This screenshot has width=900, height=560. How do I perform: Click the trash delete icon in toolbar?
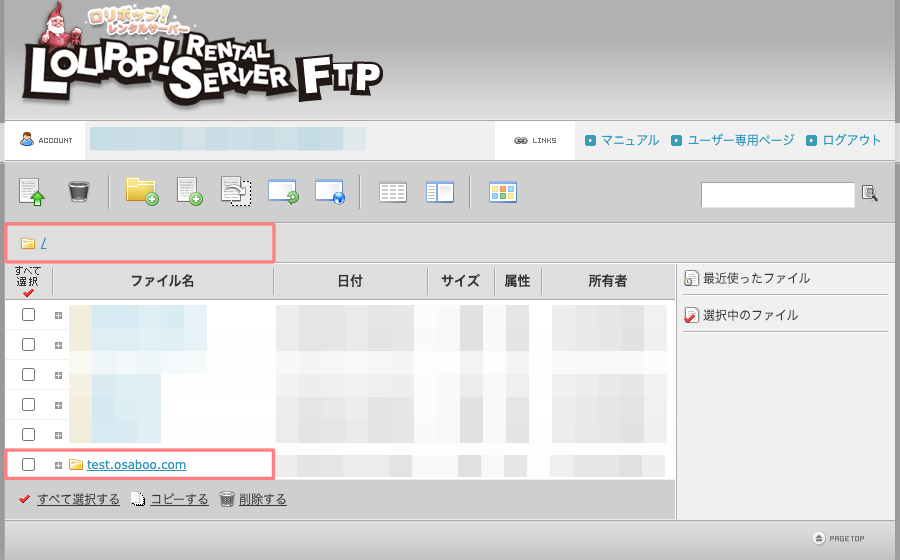tap(79, 191)
